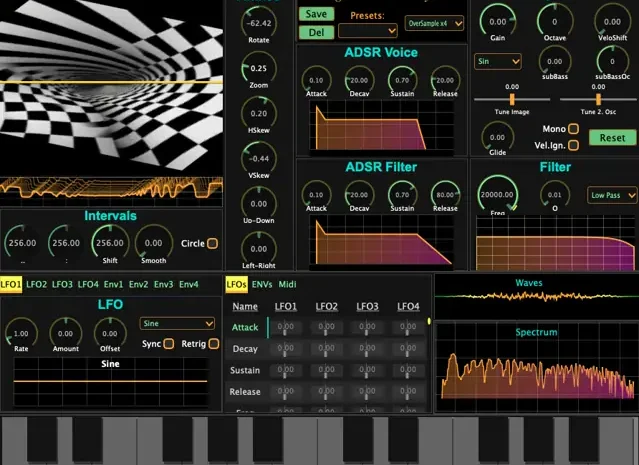
Task: Open the Low Pass filter type dropdown
Action: click(612, 195)
